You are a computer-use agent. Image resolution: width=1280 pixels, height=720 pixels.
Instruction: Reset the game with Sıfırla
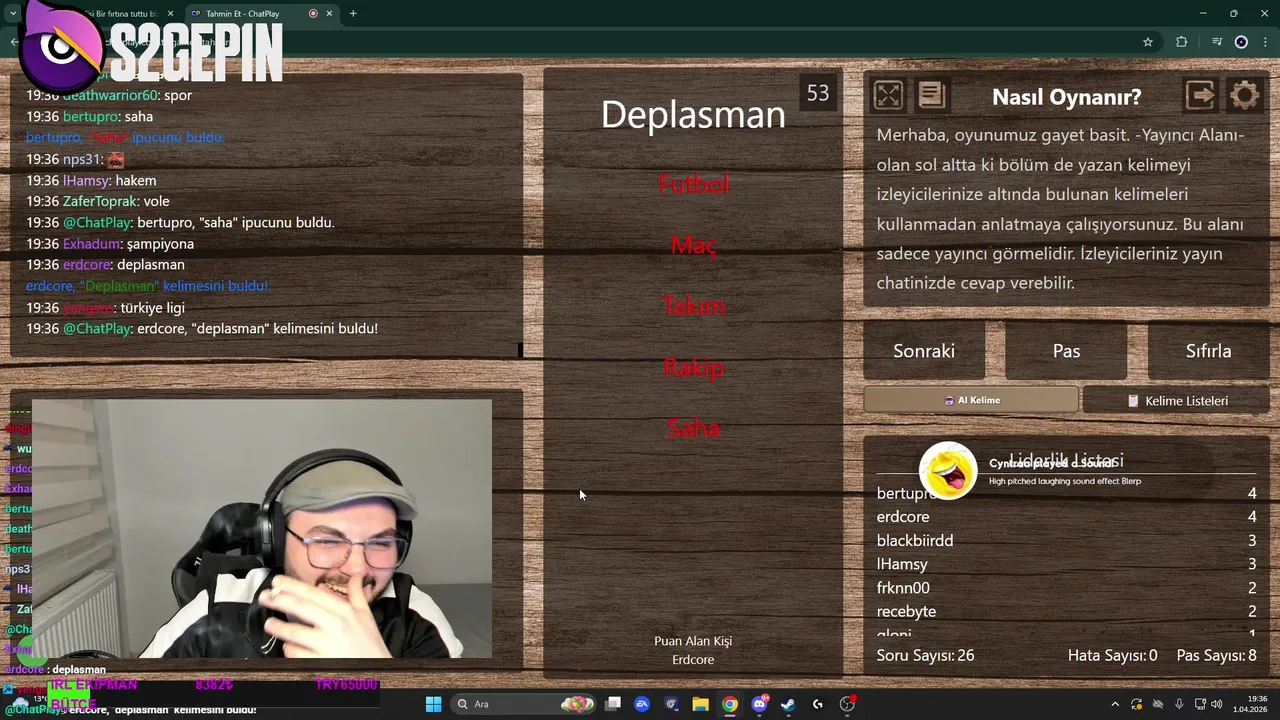(1209, 351)
